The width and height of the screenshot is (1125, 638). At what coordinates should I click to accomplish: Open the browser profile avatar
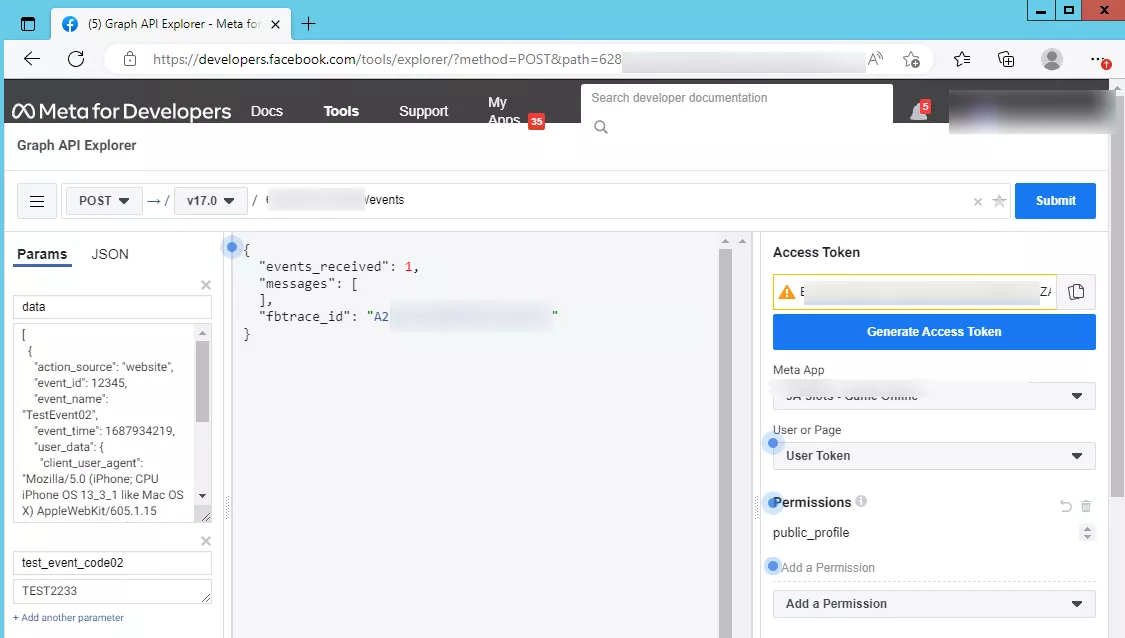point(1052,59)
